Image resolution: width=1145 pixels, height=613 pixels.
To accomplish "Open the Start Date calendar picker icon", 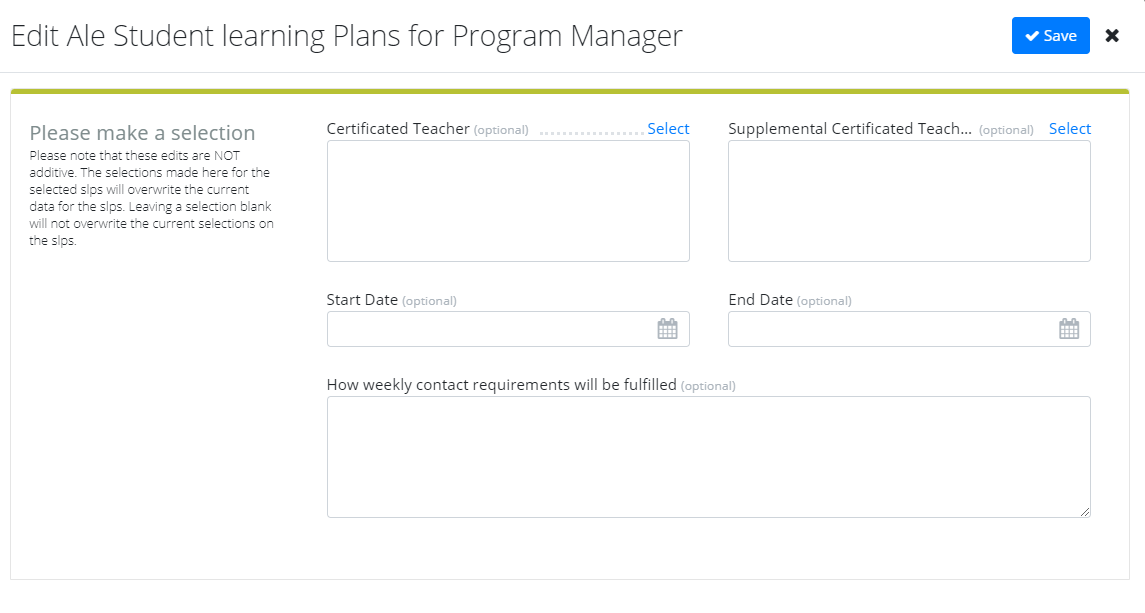I will pyautogui.click(x=667, y=329).
